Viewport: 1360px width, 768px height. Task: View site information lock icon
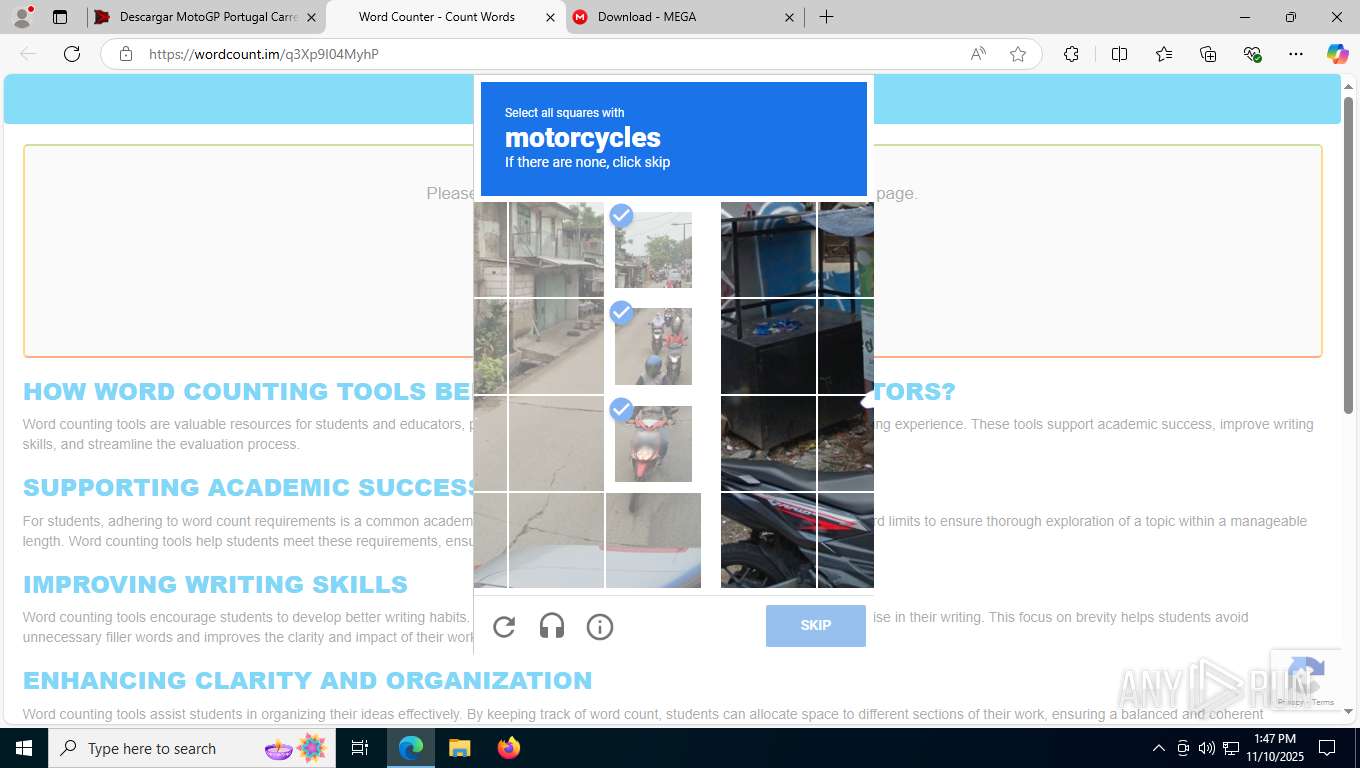[126, 54]
